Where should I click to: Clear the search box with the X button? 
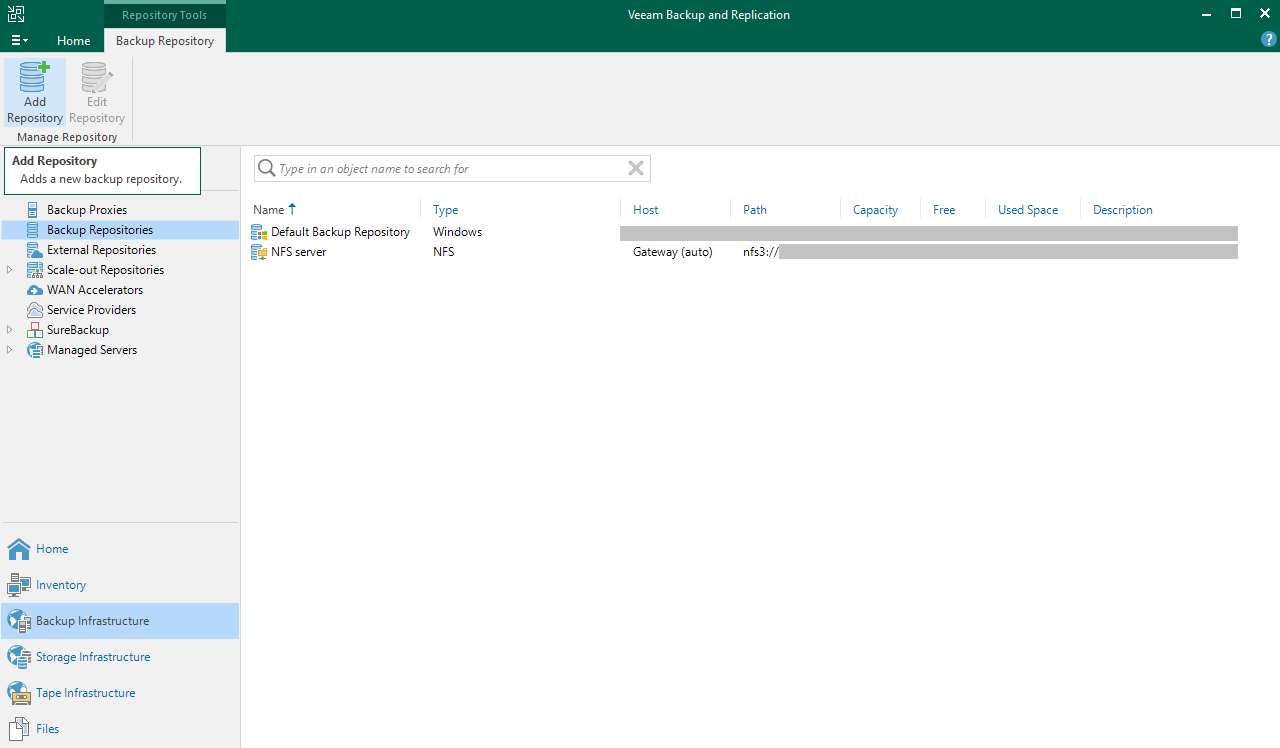636,168
